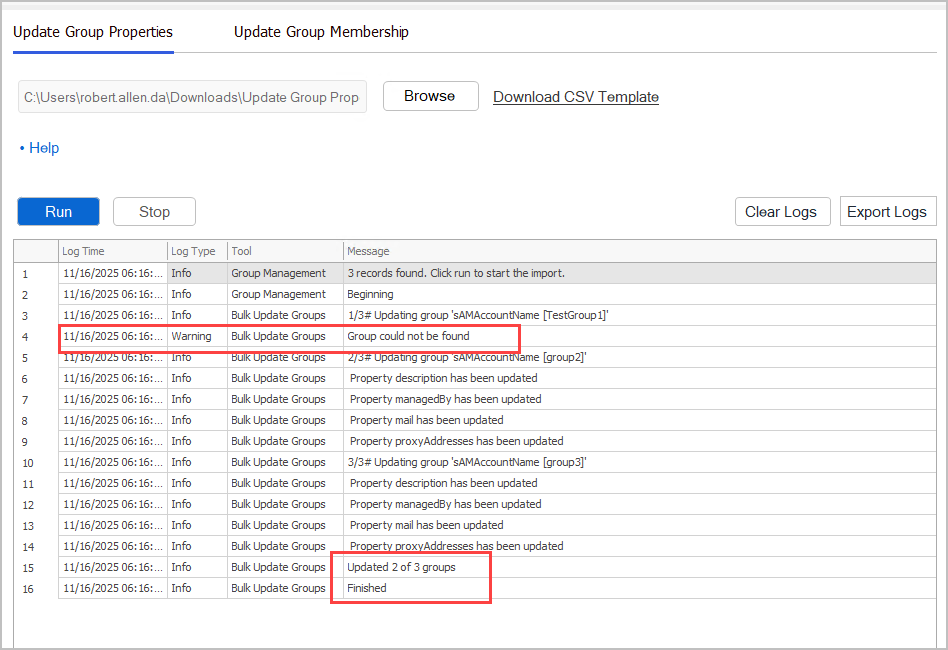Click the Stop button
948x650 pixels.
(154, 212)
